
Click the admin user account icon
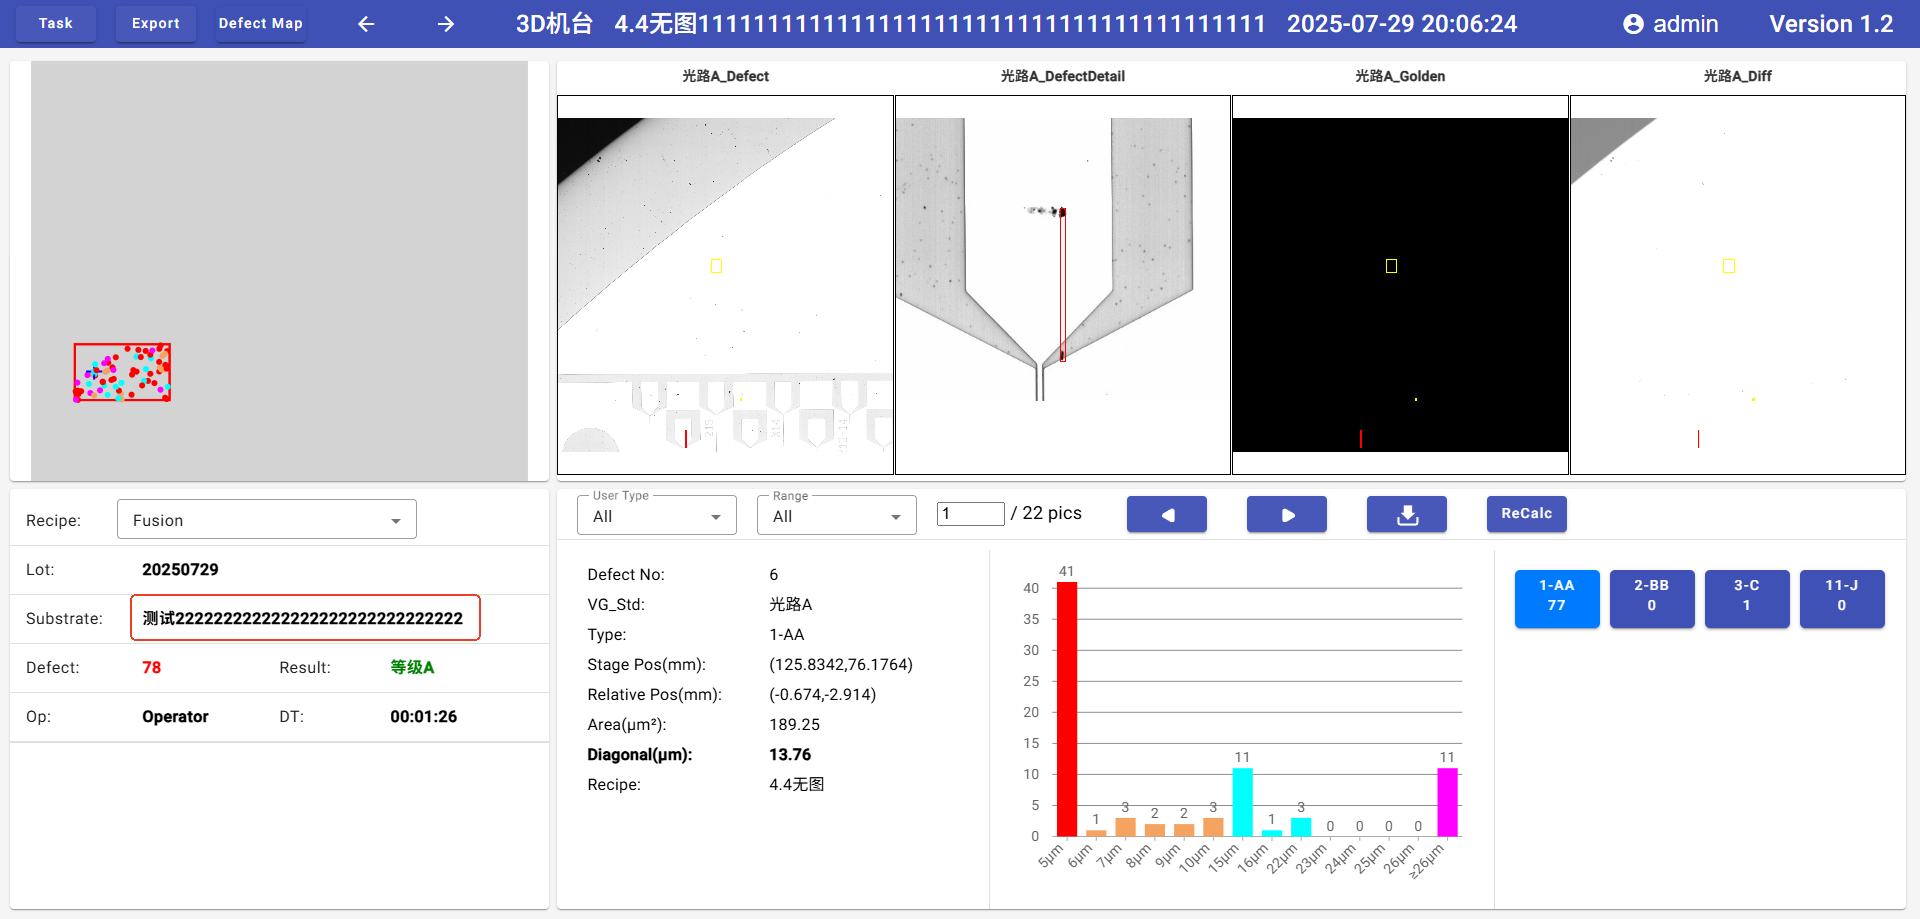1633,24
